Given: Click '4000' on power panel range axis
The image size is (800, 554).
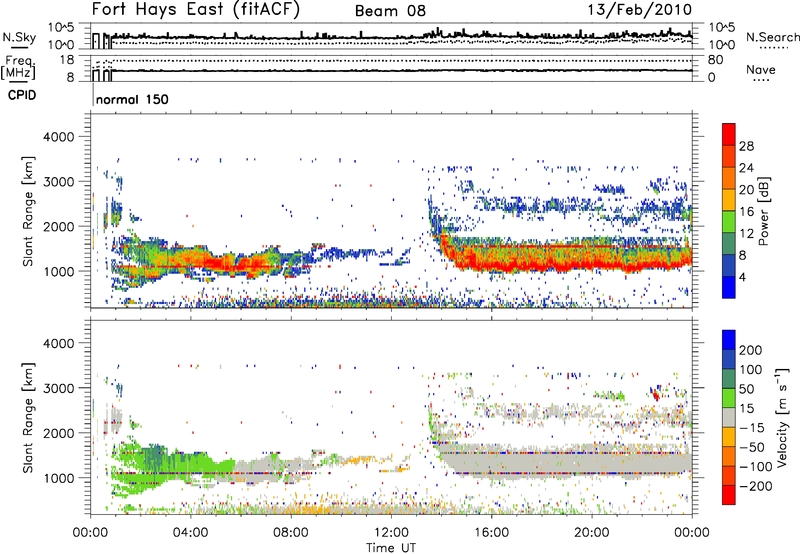Looking at the screenshot, I should click(59, 137).
